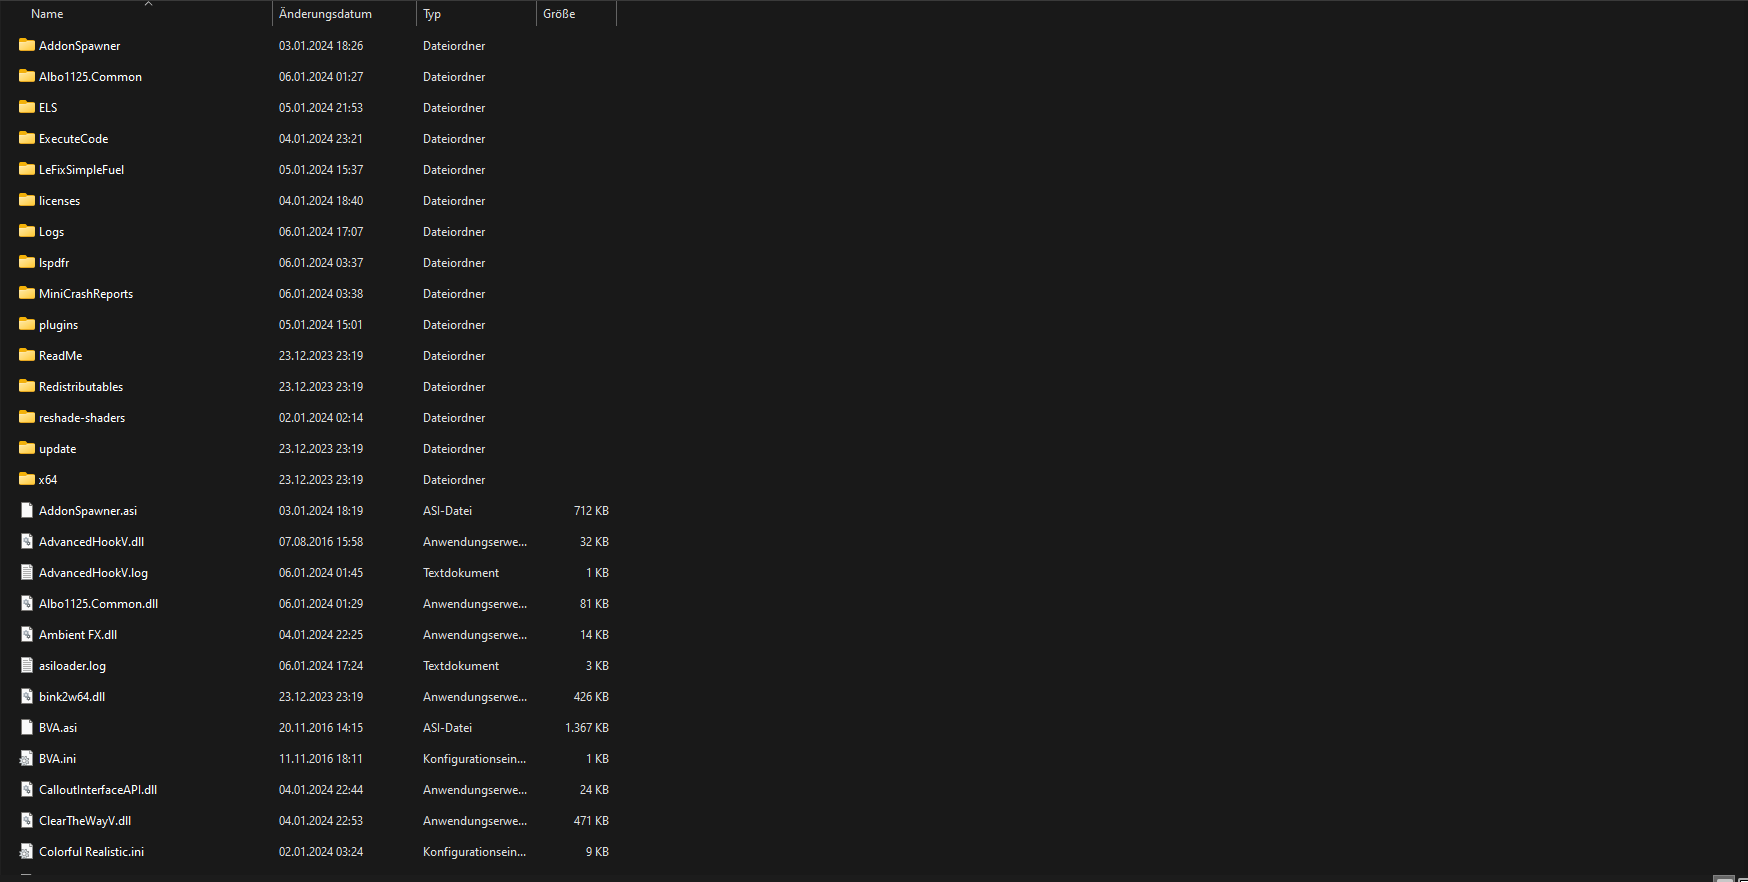Select the Albo1125.Common folder icon

[27, 76]
